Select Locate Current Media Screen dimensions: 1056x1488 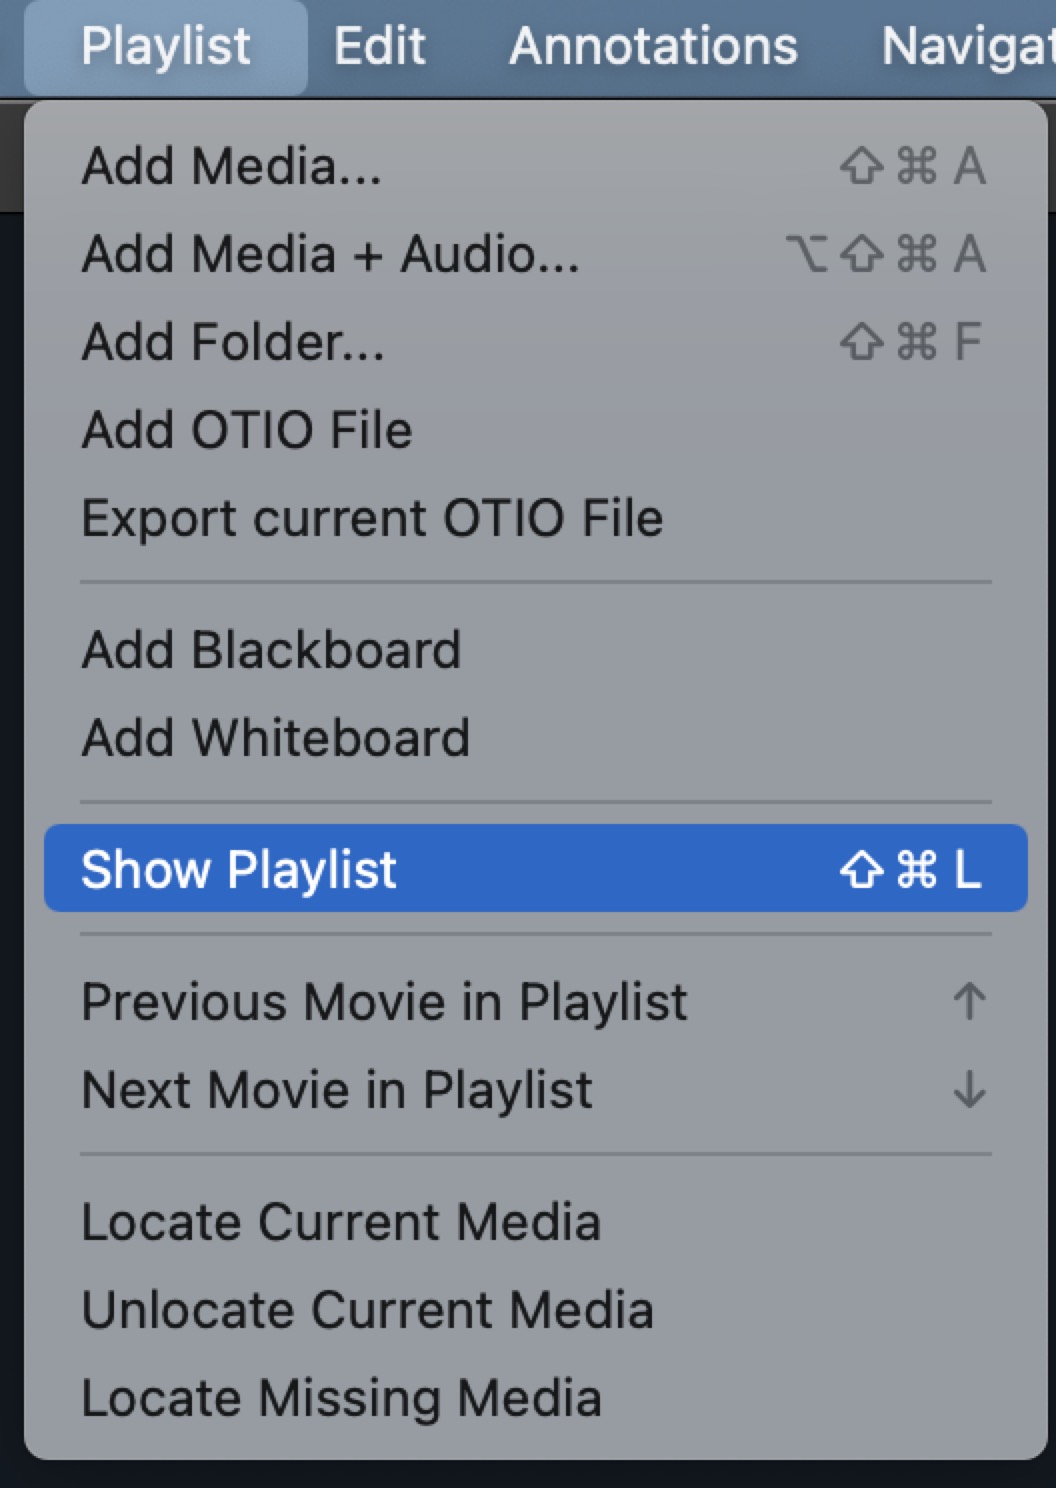tap(341, 1222)
